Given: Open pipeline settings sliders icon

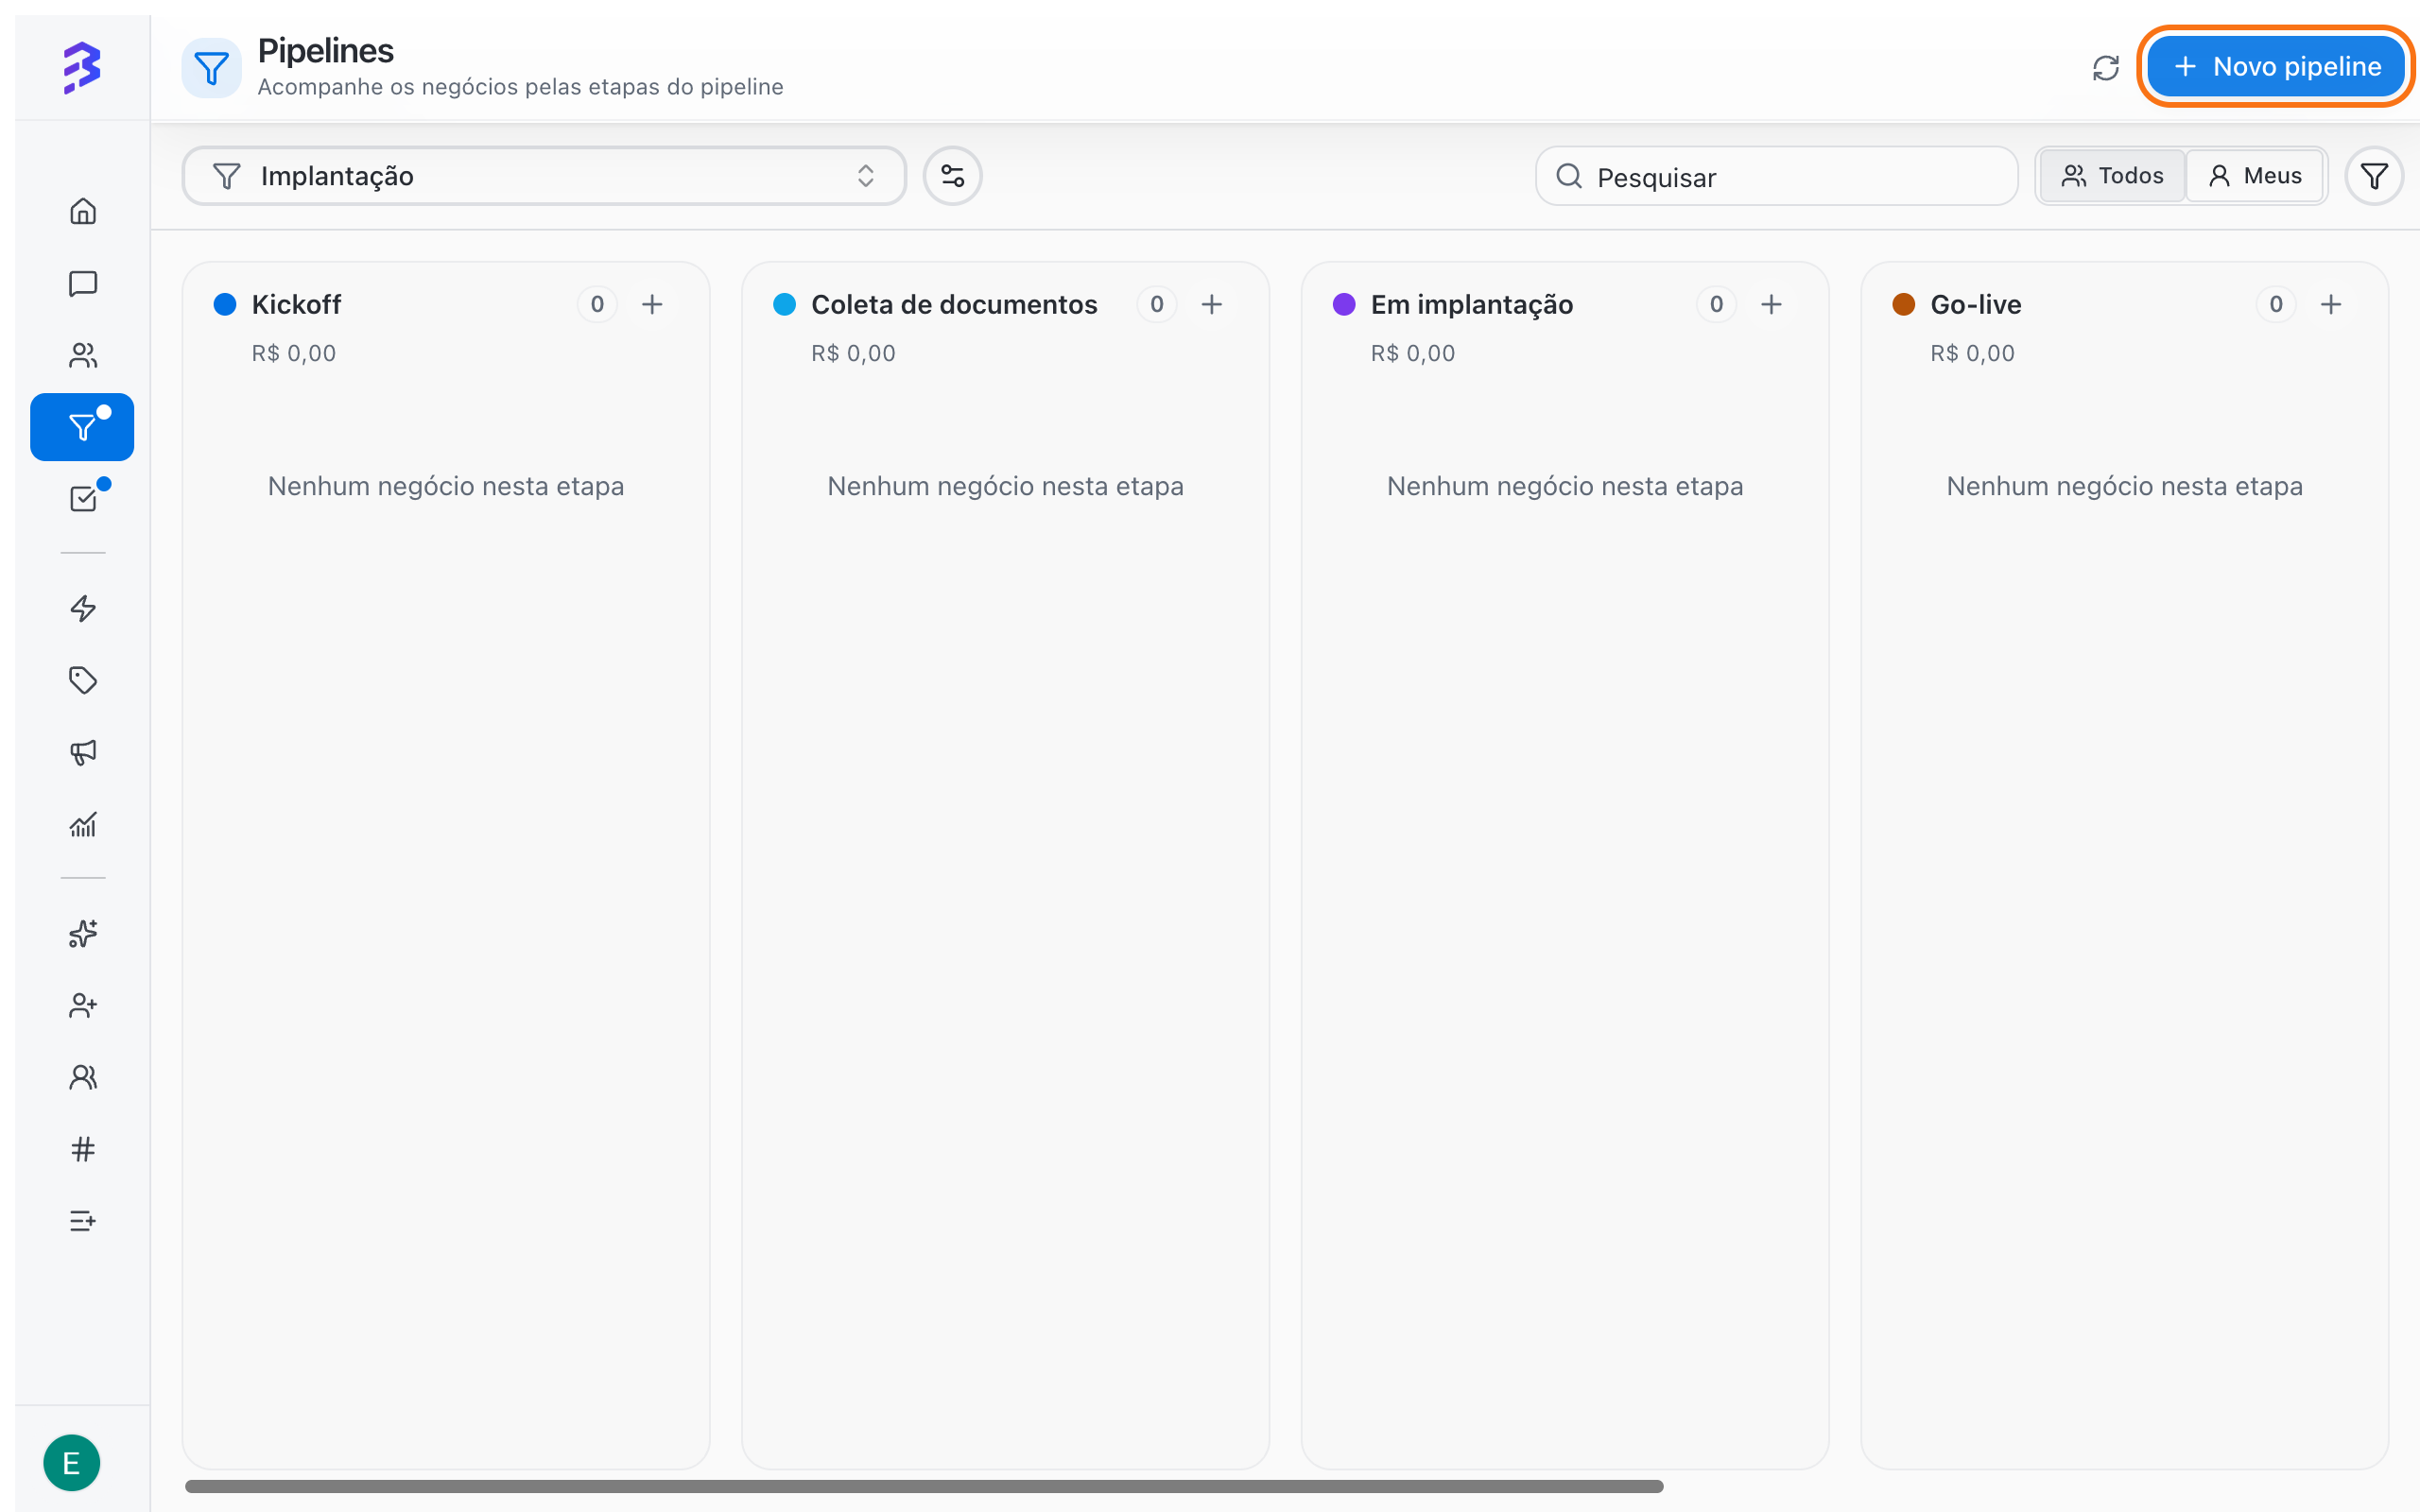Looking at the screenshot, I should coord(952,176).
